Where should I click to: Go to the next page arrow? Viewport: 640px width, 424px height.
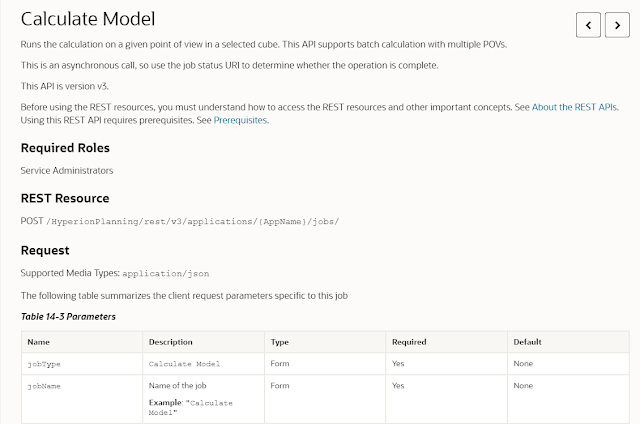click(x=616, y=23)
